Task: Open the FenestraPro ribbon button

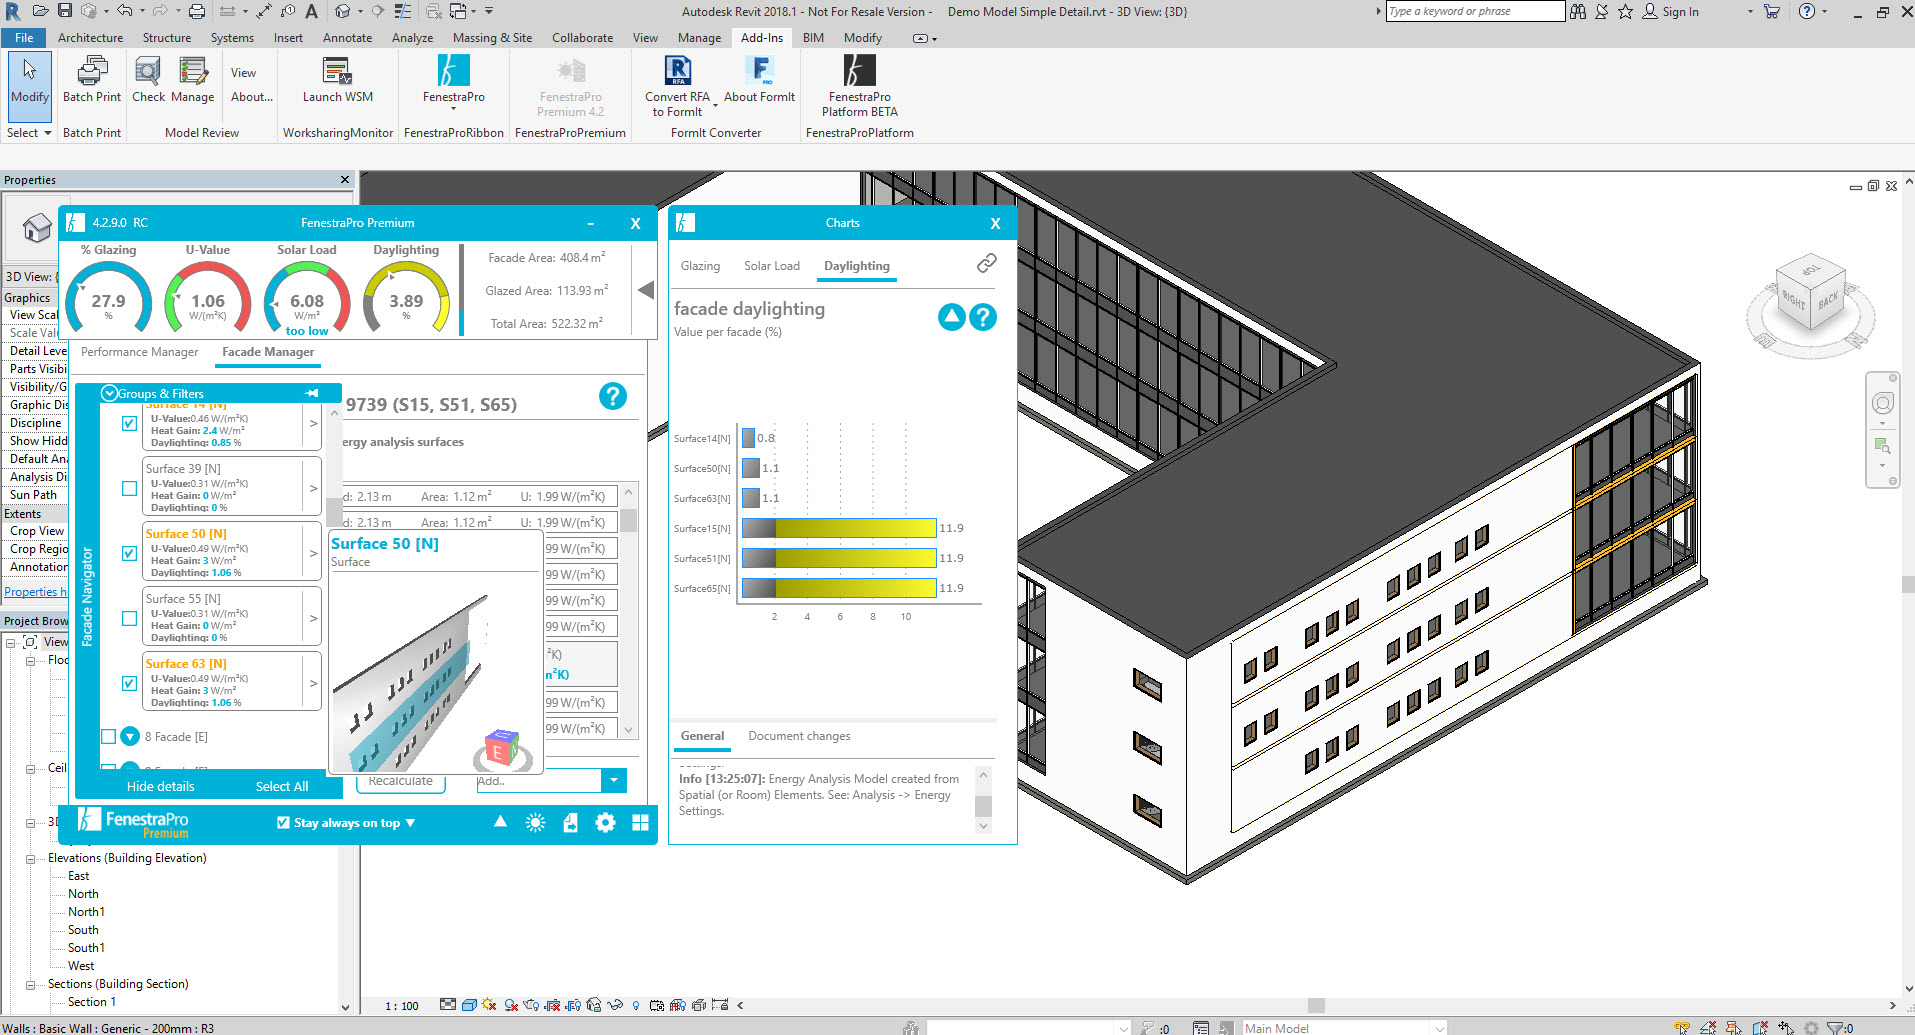Action: pyautogui.click(x=453, y=72)
